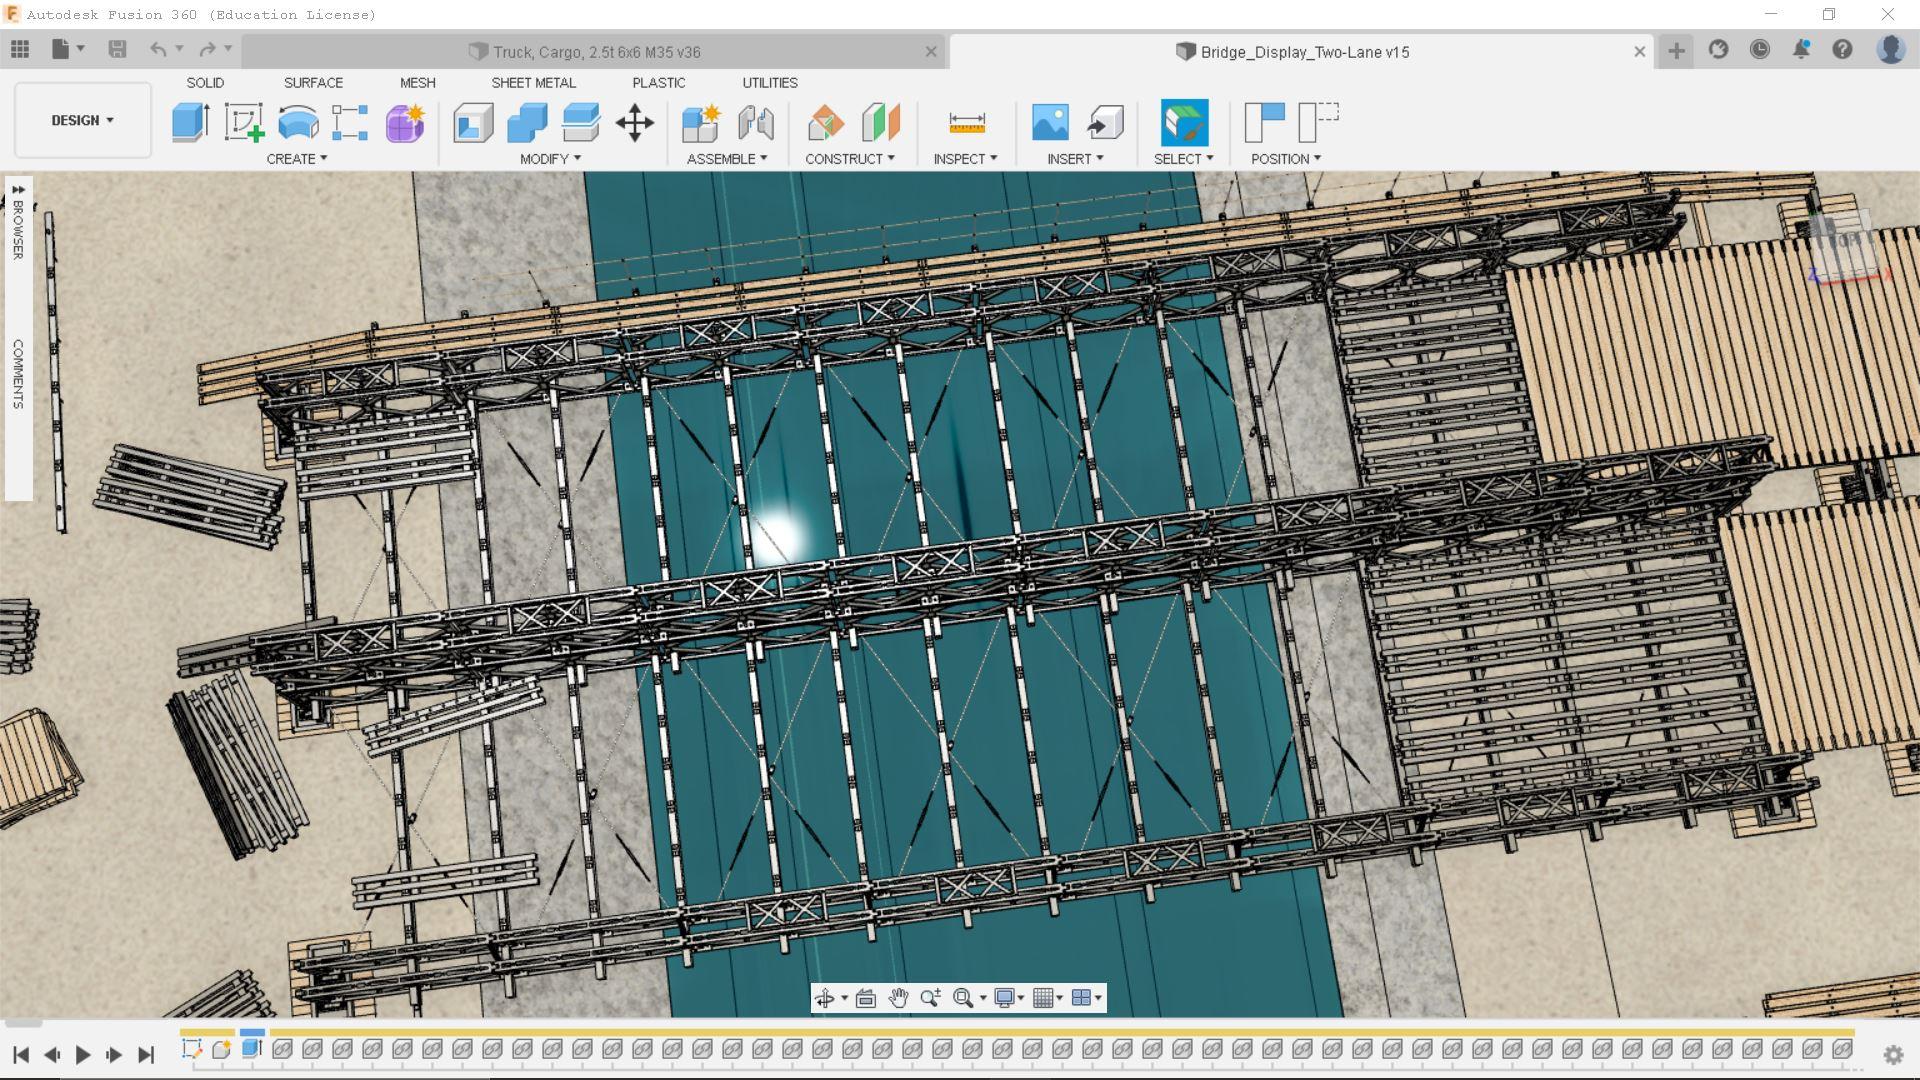Click the Move/Copy arrows icon
Screen dimensions: 1920x1080
pos(634,123)
